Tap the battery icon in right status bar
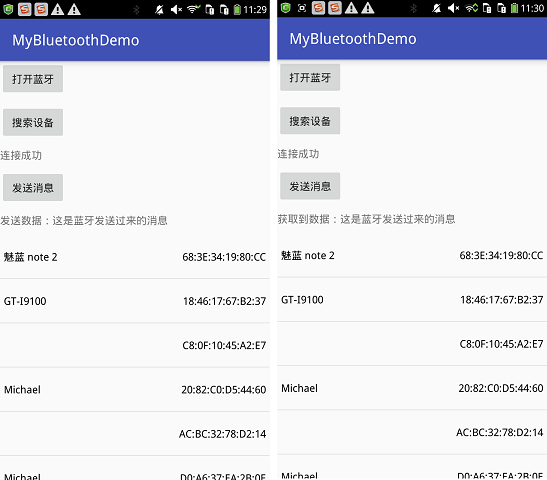The height and width of the screenshot is (480, 547). click(515, 8)
